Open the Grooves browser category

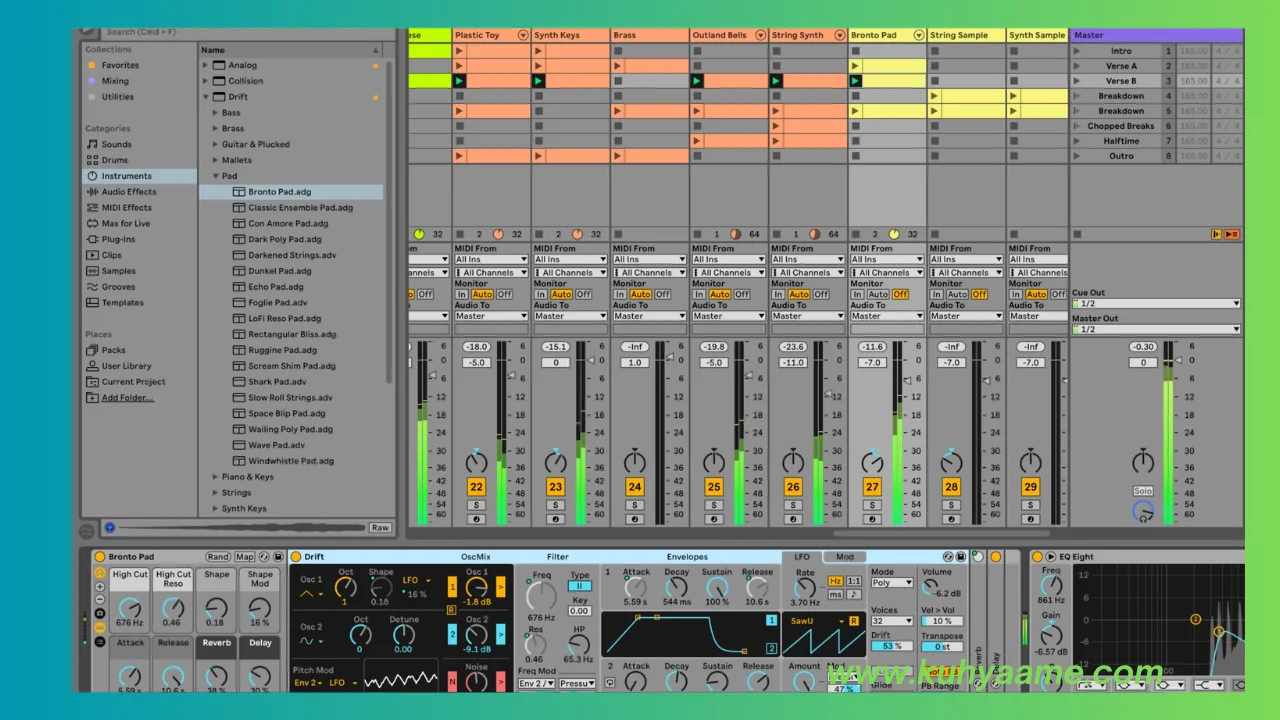(118, 287)
